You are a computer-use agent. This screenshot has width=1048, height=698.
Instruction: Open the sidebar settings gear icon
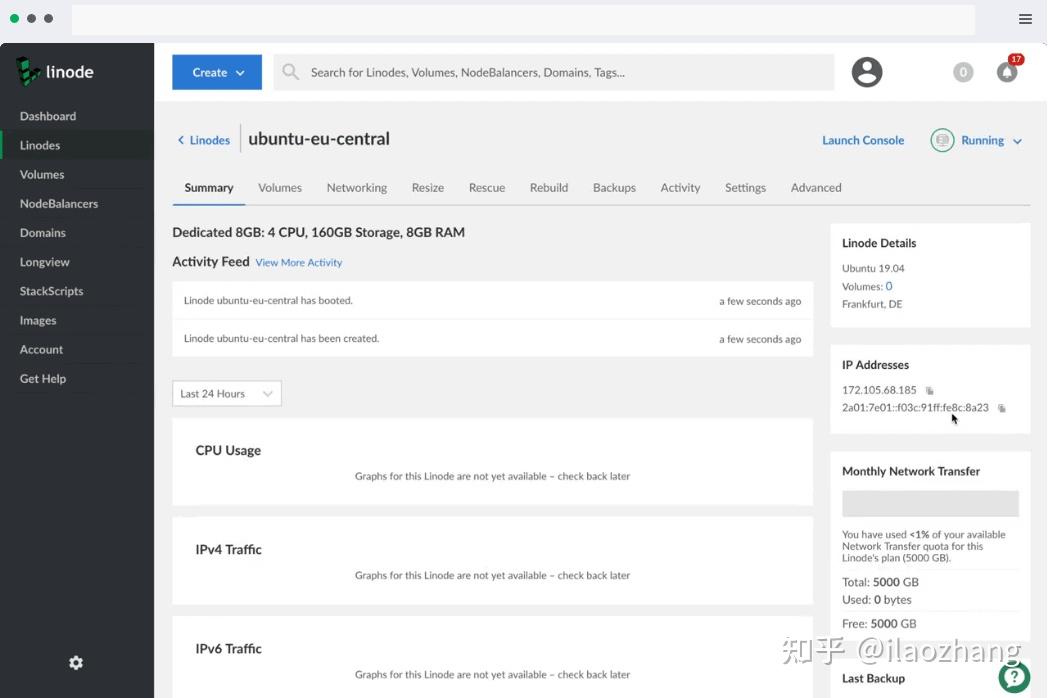[75, 662]
